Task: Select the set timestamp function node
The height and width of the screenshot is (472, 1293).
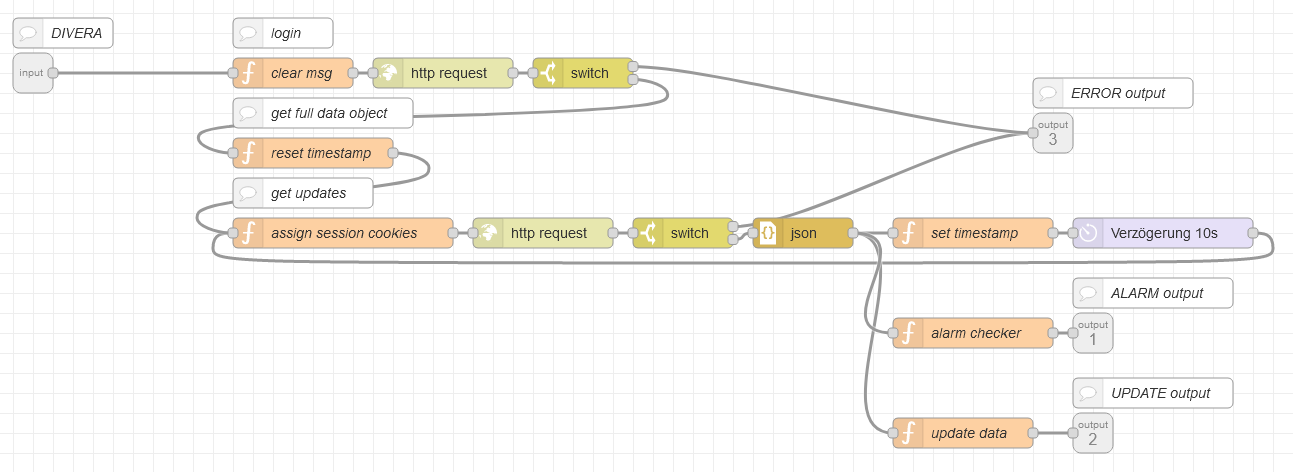Action: click(x=973, y=233)
